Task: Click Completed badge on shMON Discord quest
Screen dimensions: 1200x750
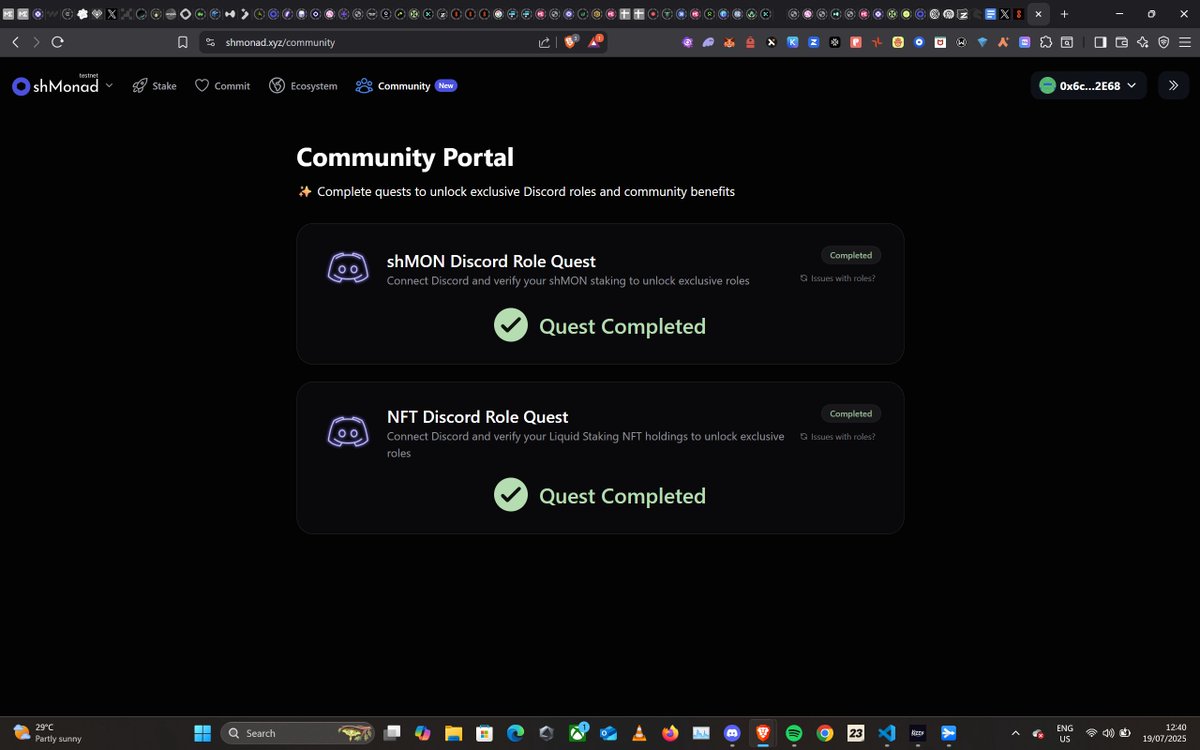Action: [x=851, y=255]
